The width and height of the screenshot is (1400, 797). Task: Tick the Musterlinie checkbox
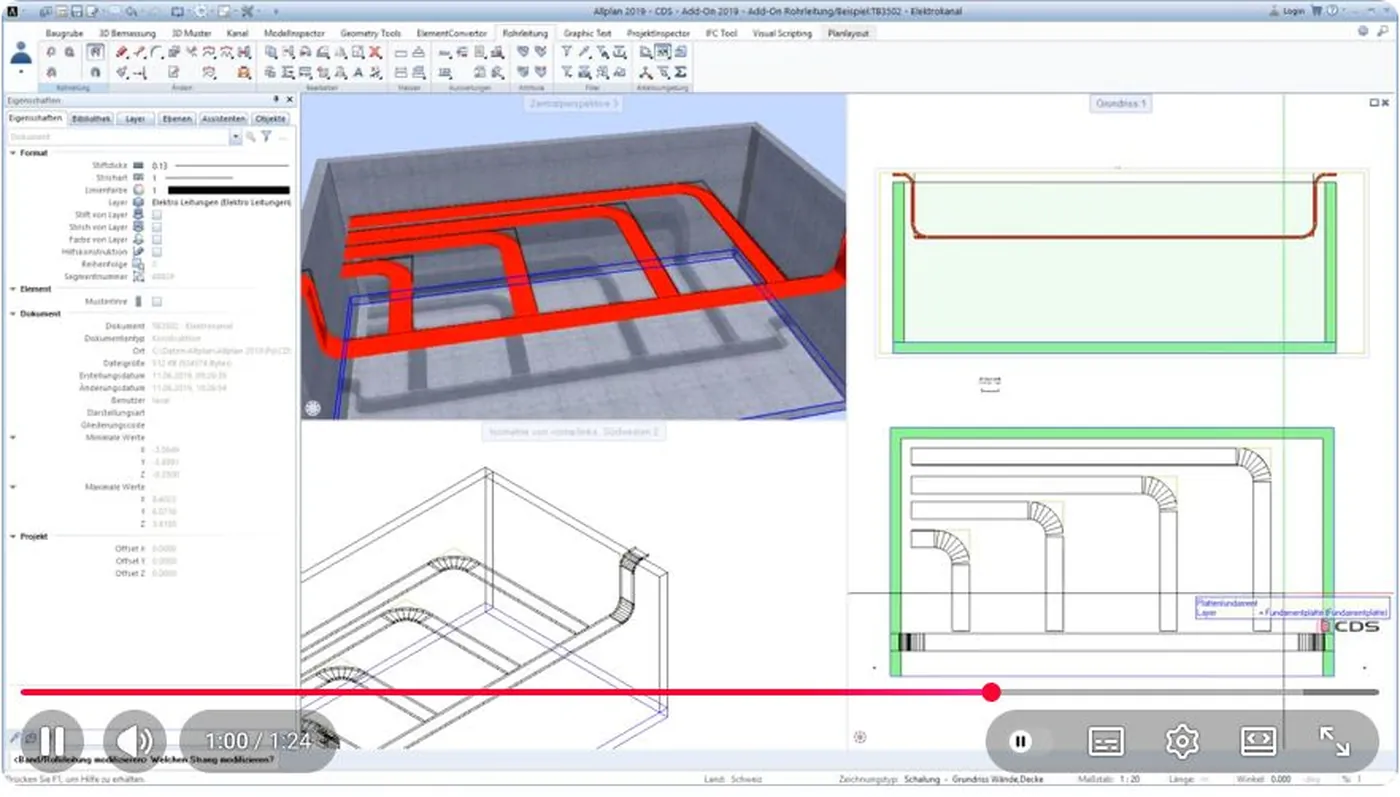(x=157, y=301)
